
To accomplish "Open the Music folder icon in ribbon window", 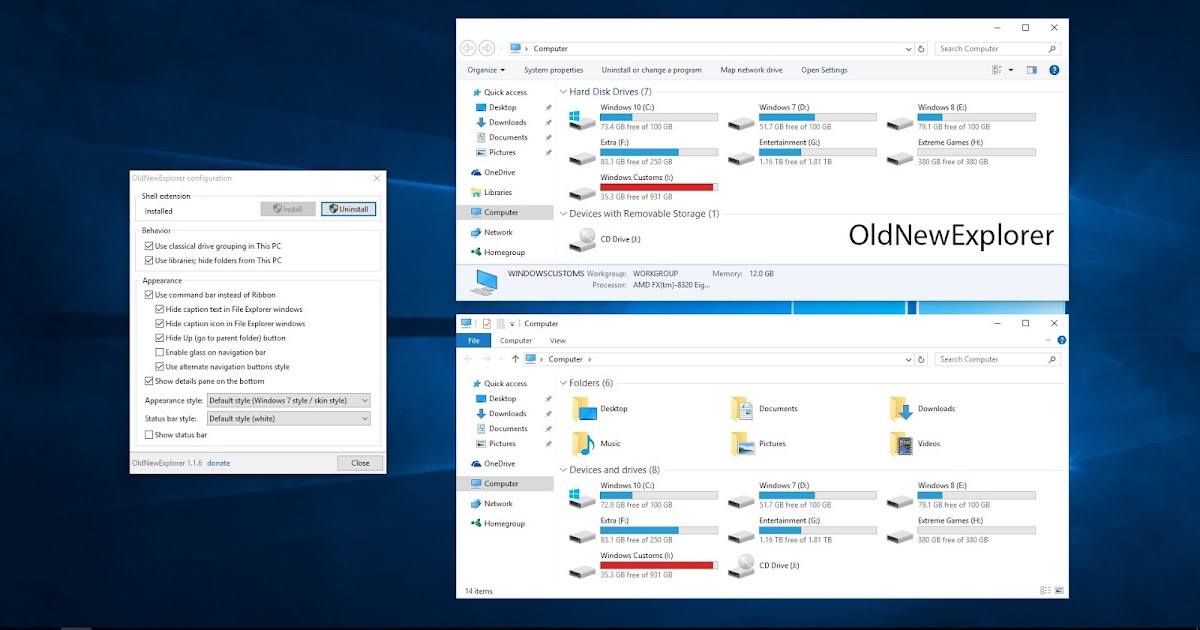I will coord(582,443).
